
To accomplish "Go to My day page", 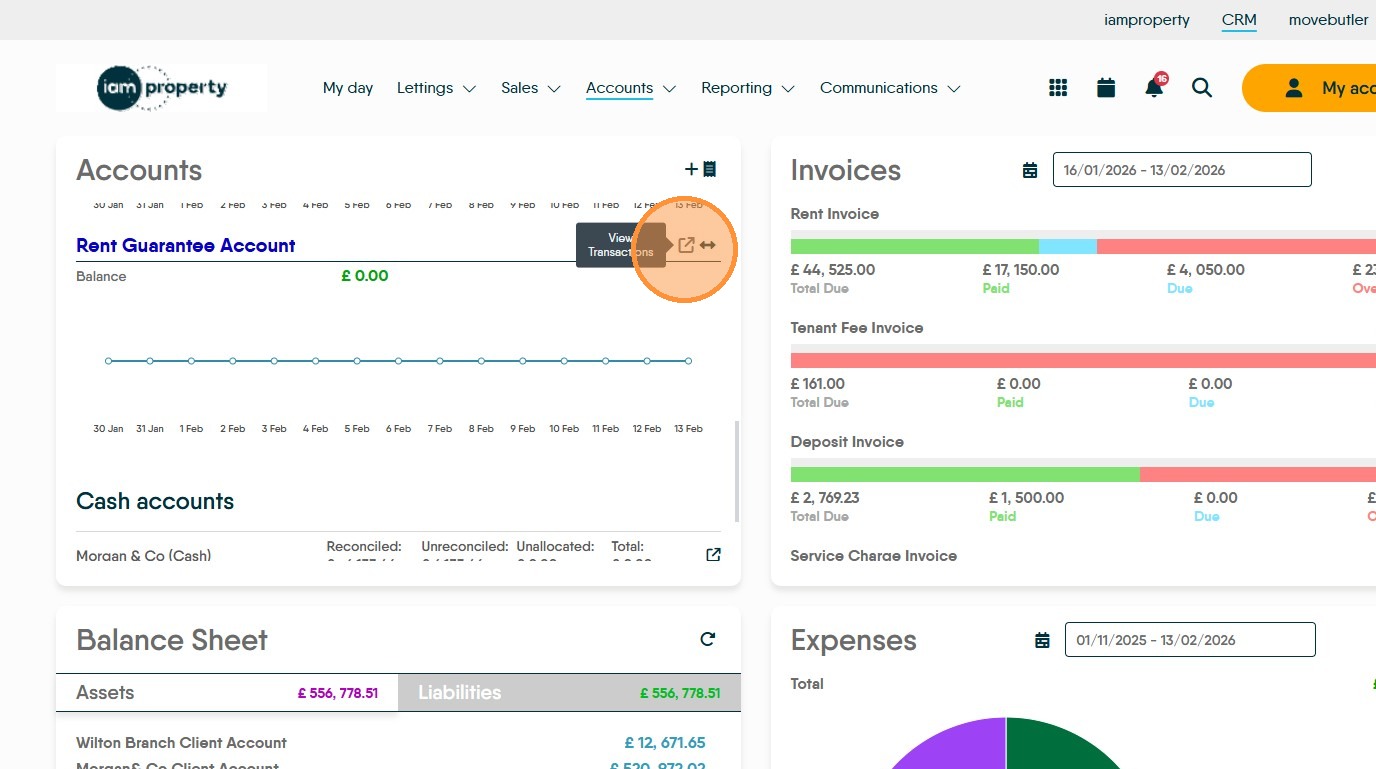I will (x=348, y=88).
